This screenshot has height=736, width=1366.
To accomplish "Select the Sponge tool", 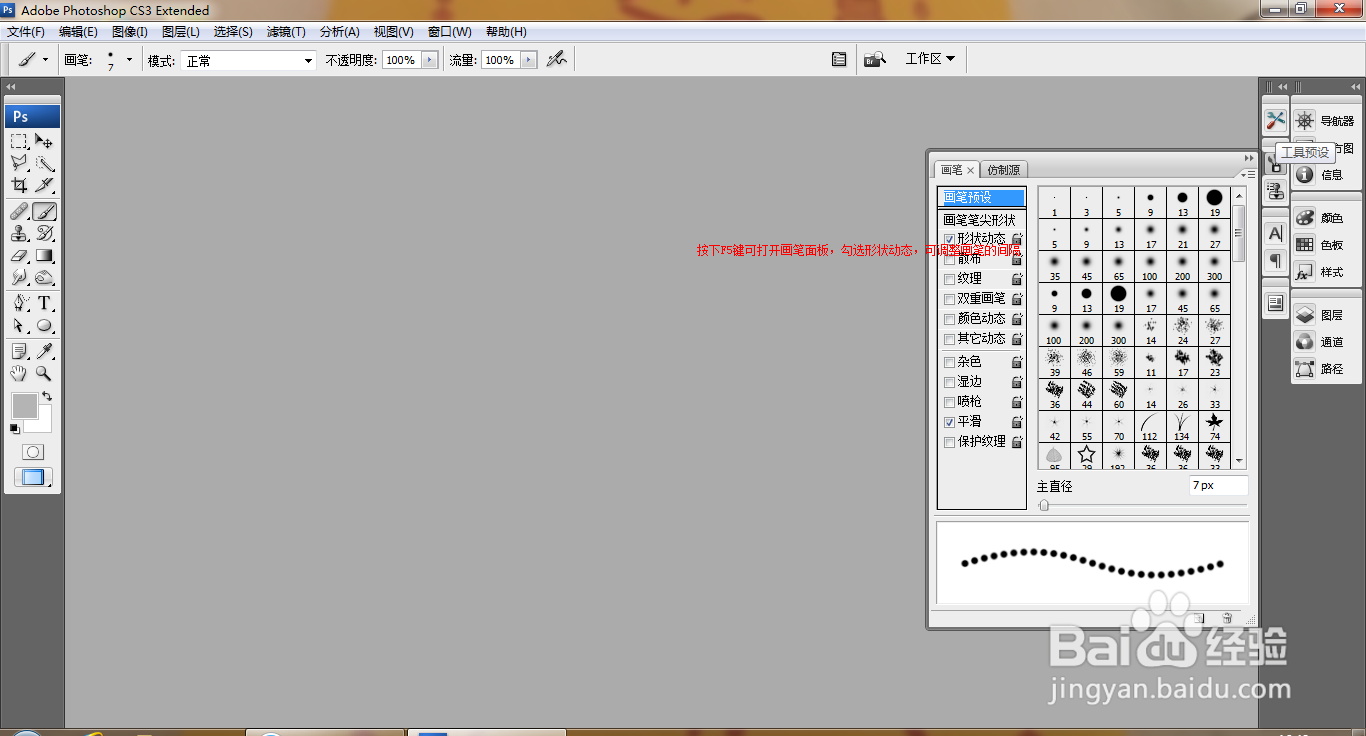I will 44,278.
